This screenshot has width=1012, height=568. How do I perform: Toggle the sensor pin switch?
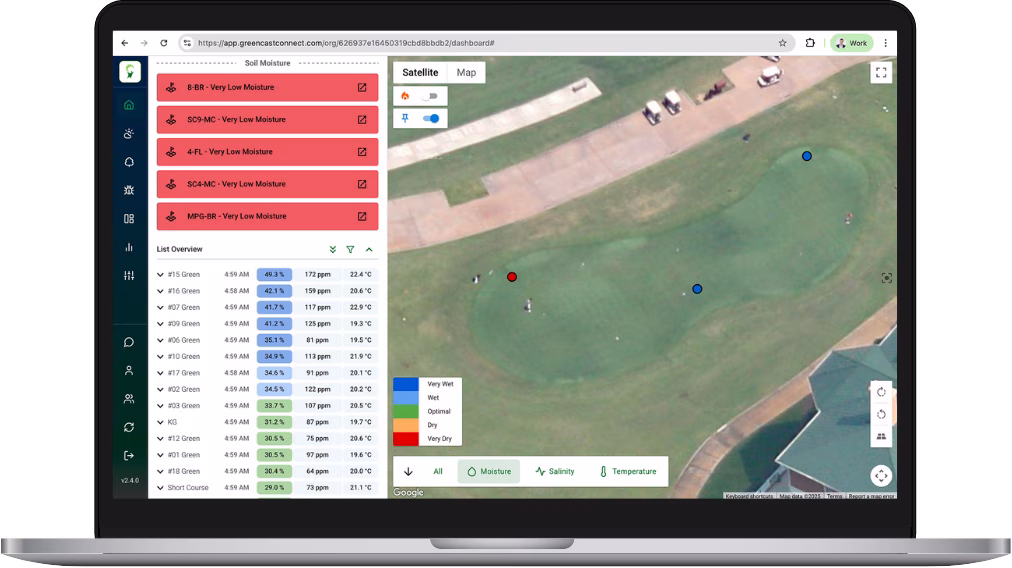(431, 118)
